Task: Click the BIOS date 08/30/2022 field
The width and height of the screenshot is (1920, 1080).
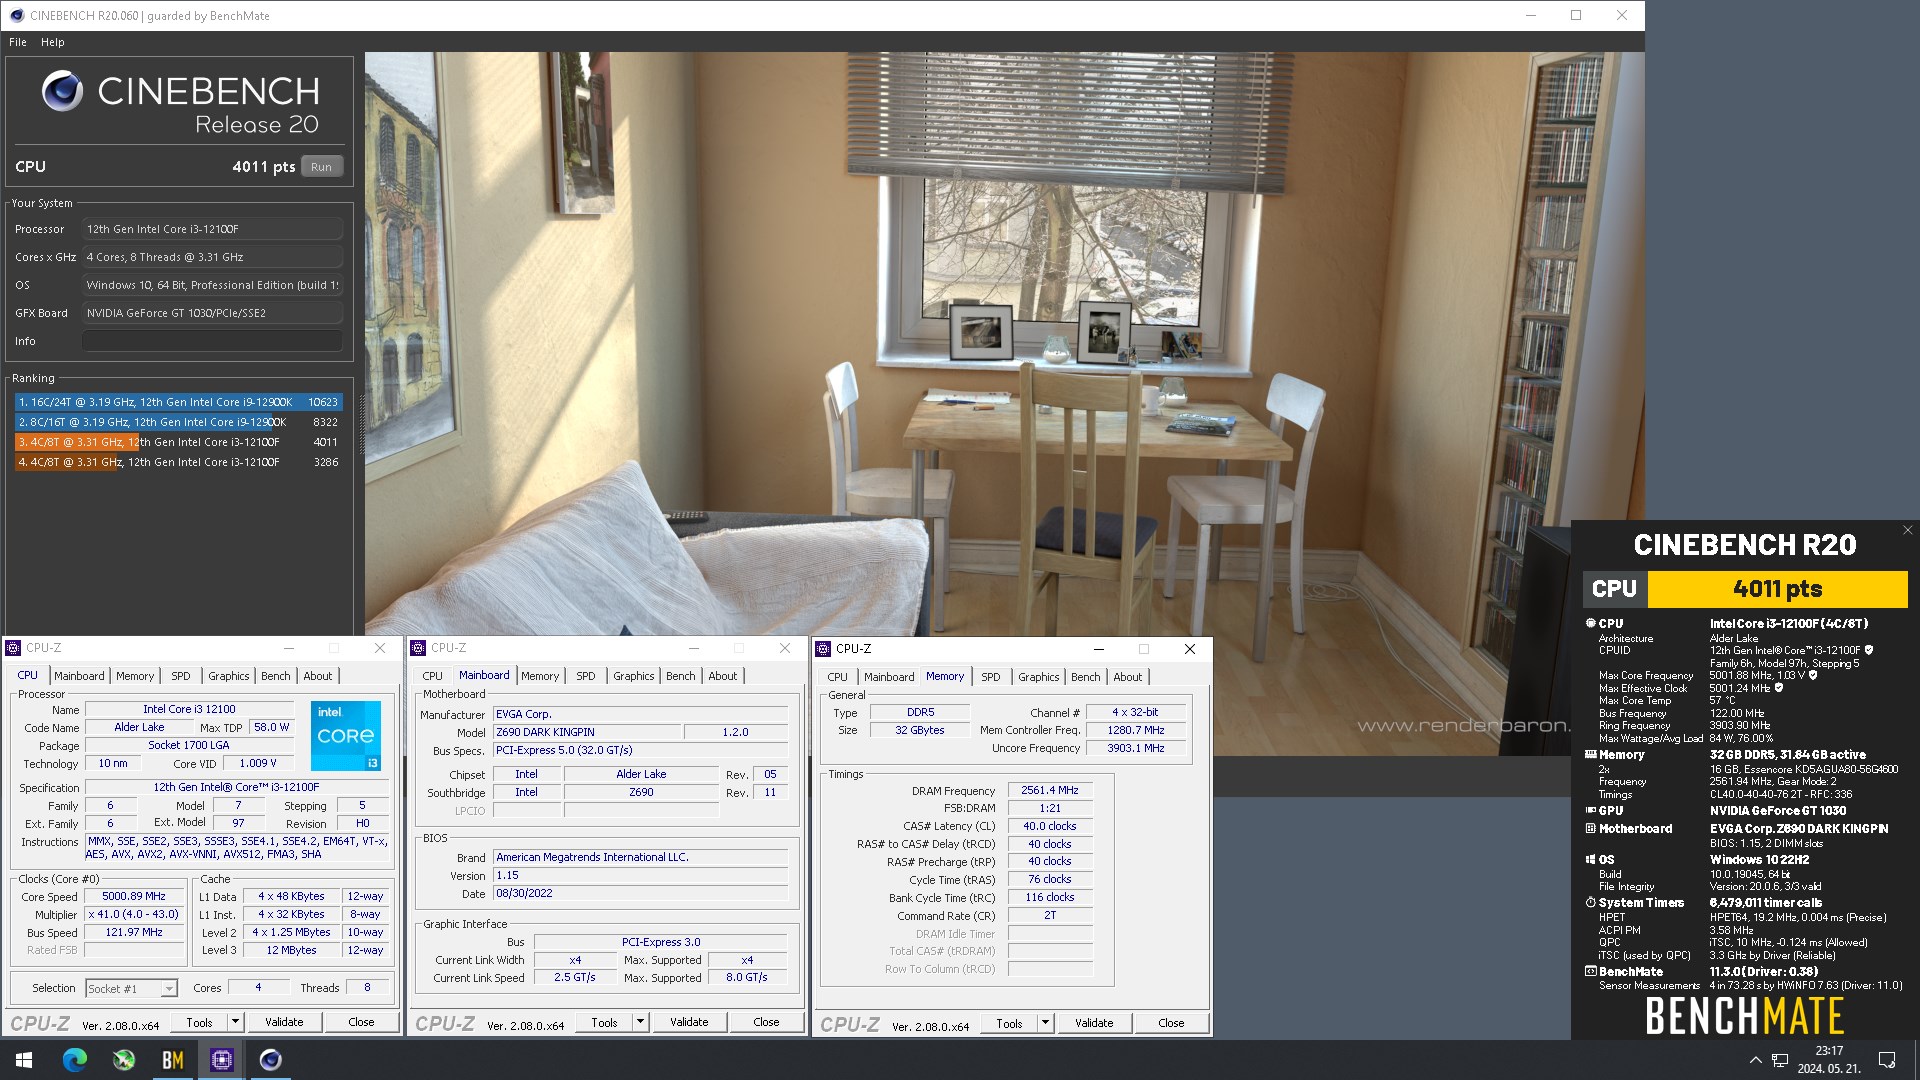Action: [640, 894]
